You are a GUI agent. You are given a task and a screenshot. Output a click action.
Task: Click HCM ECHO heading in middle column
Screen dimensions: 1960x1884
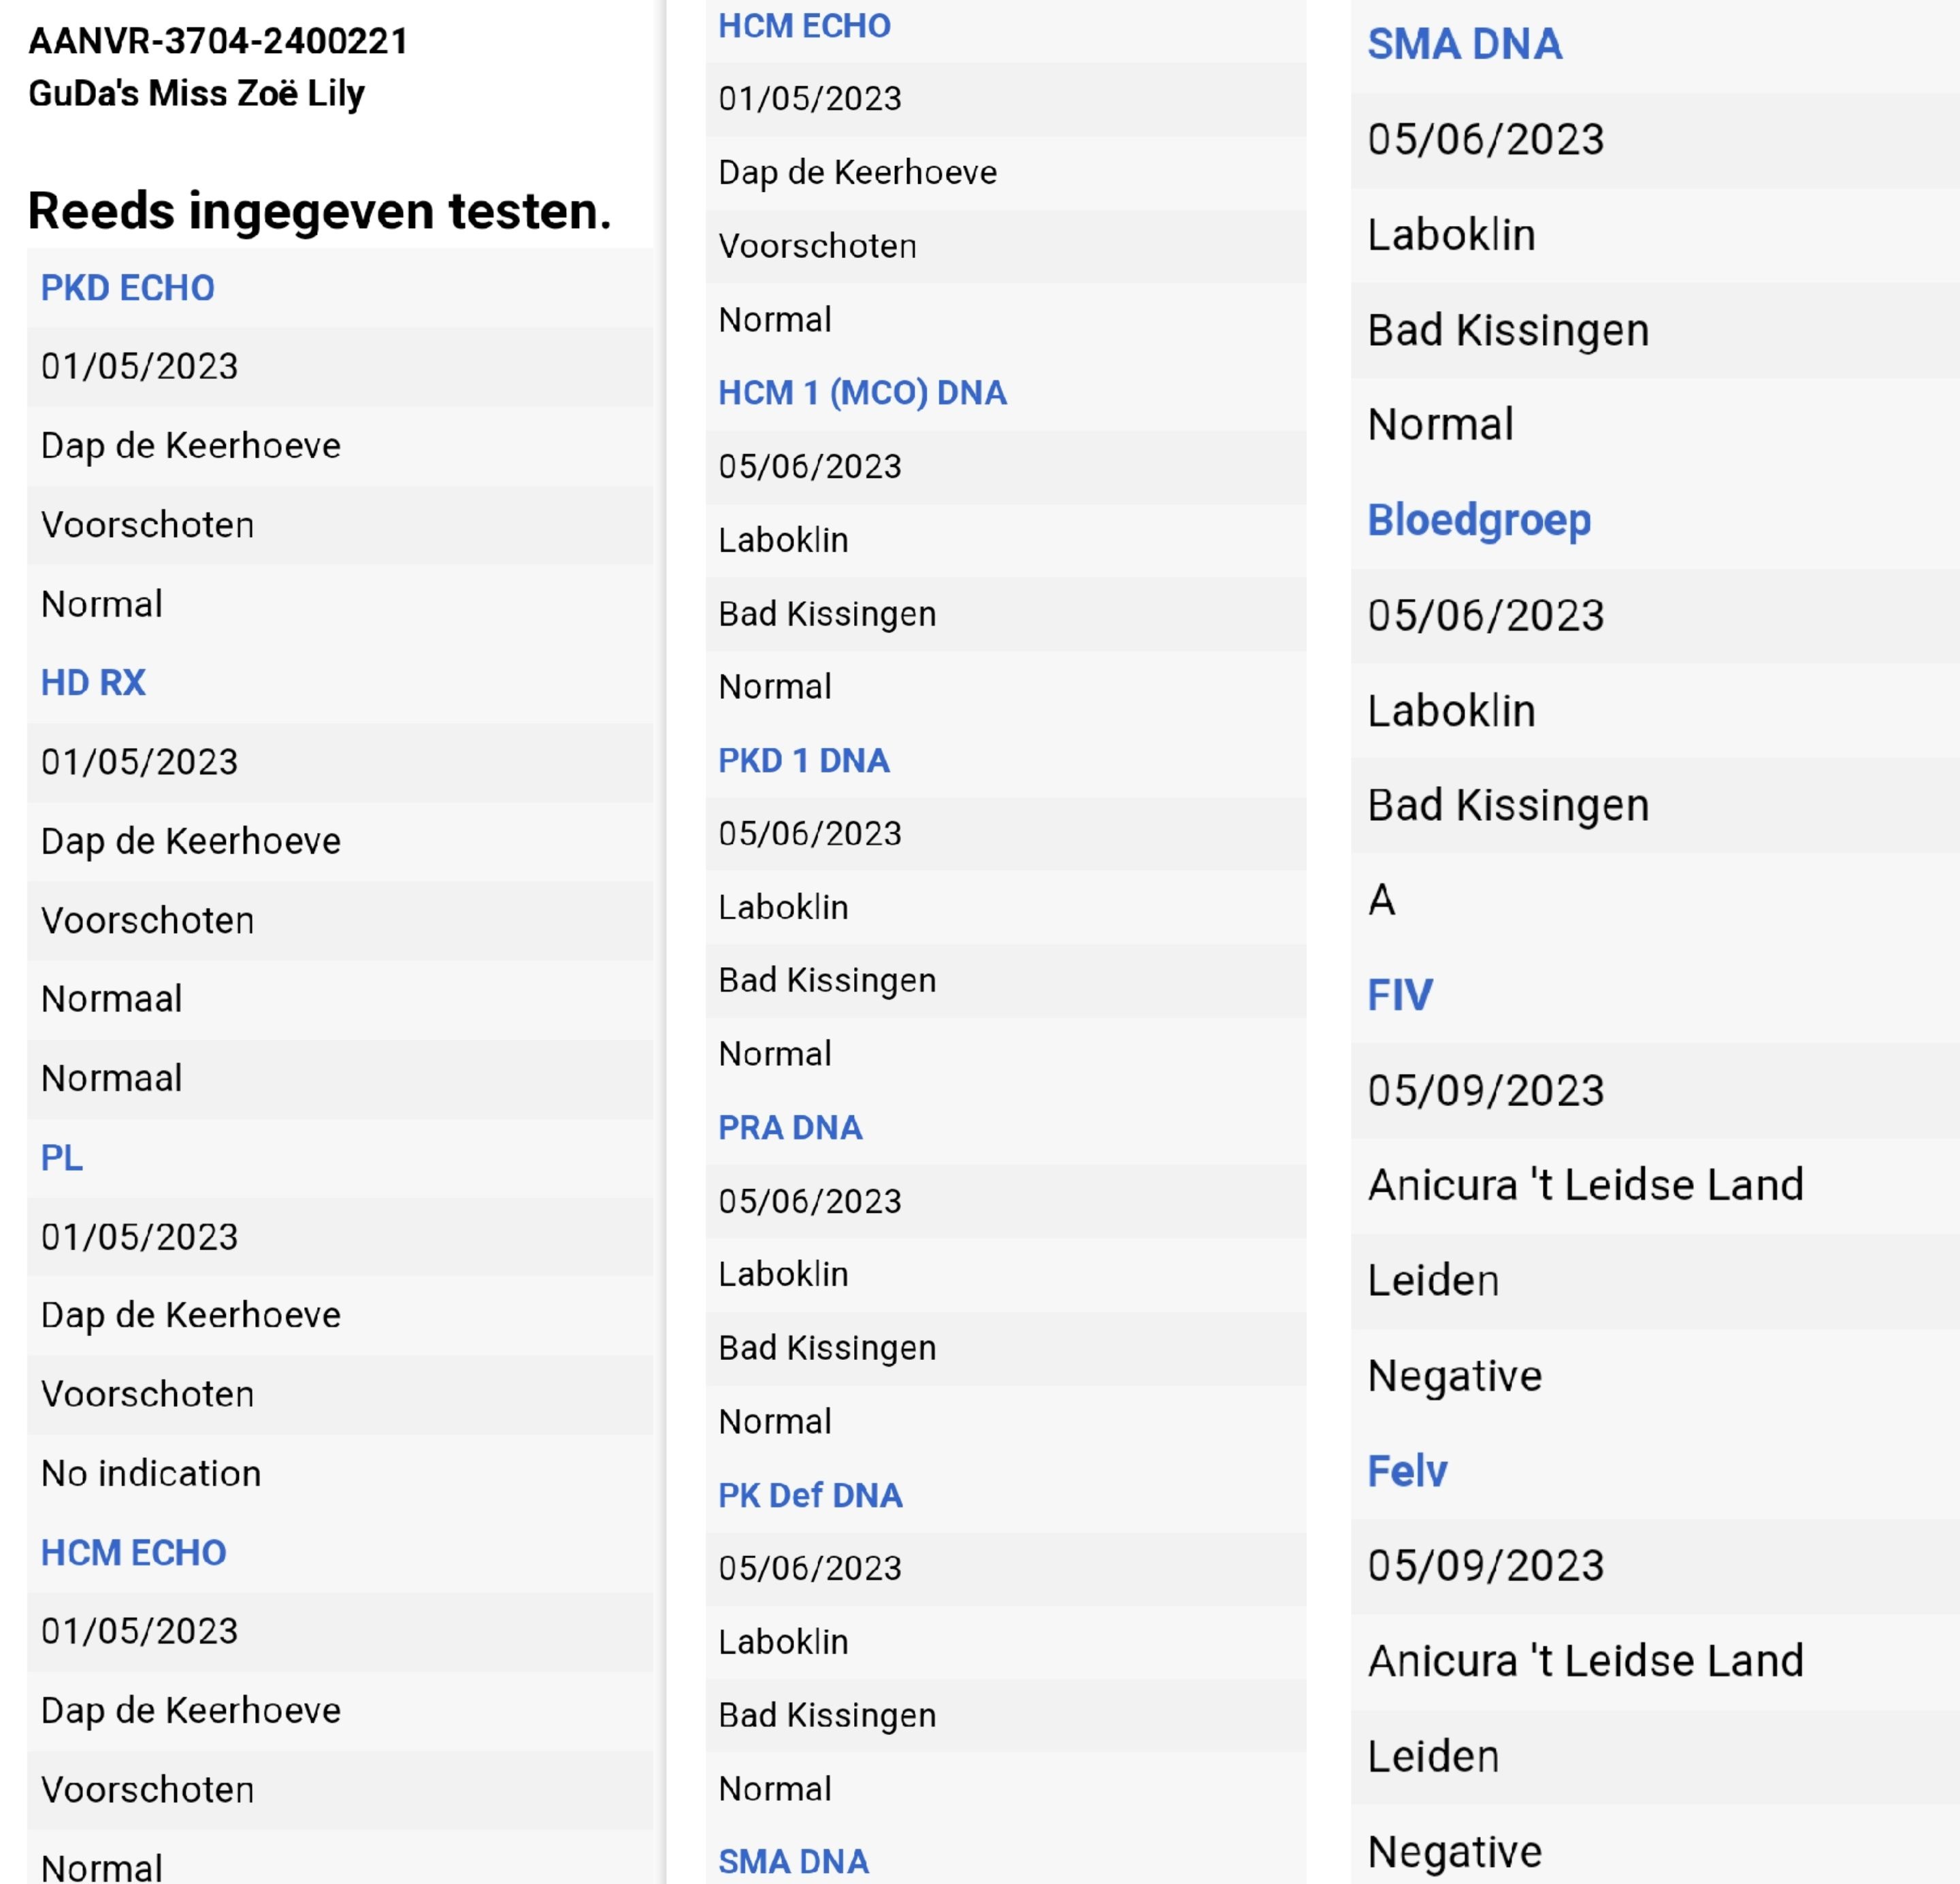[x=804, y=26]
